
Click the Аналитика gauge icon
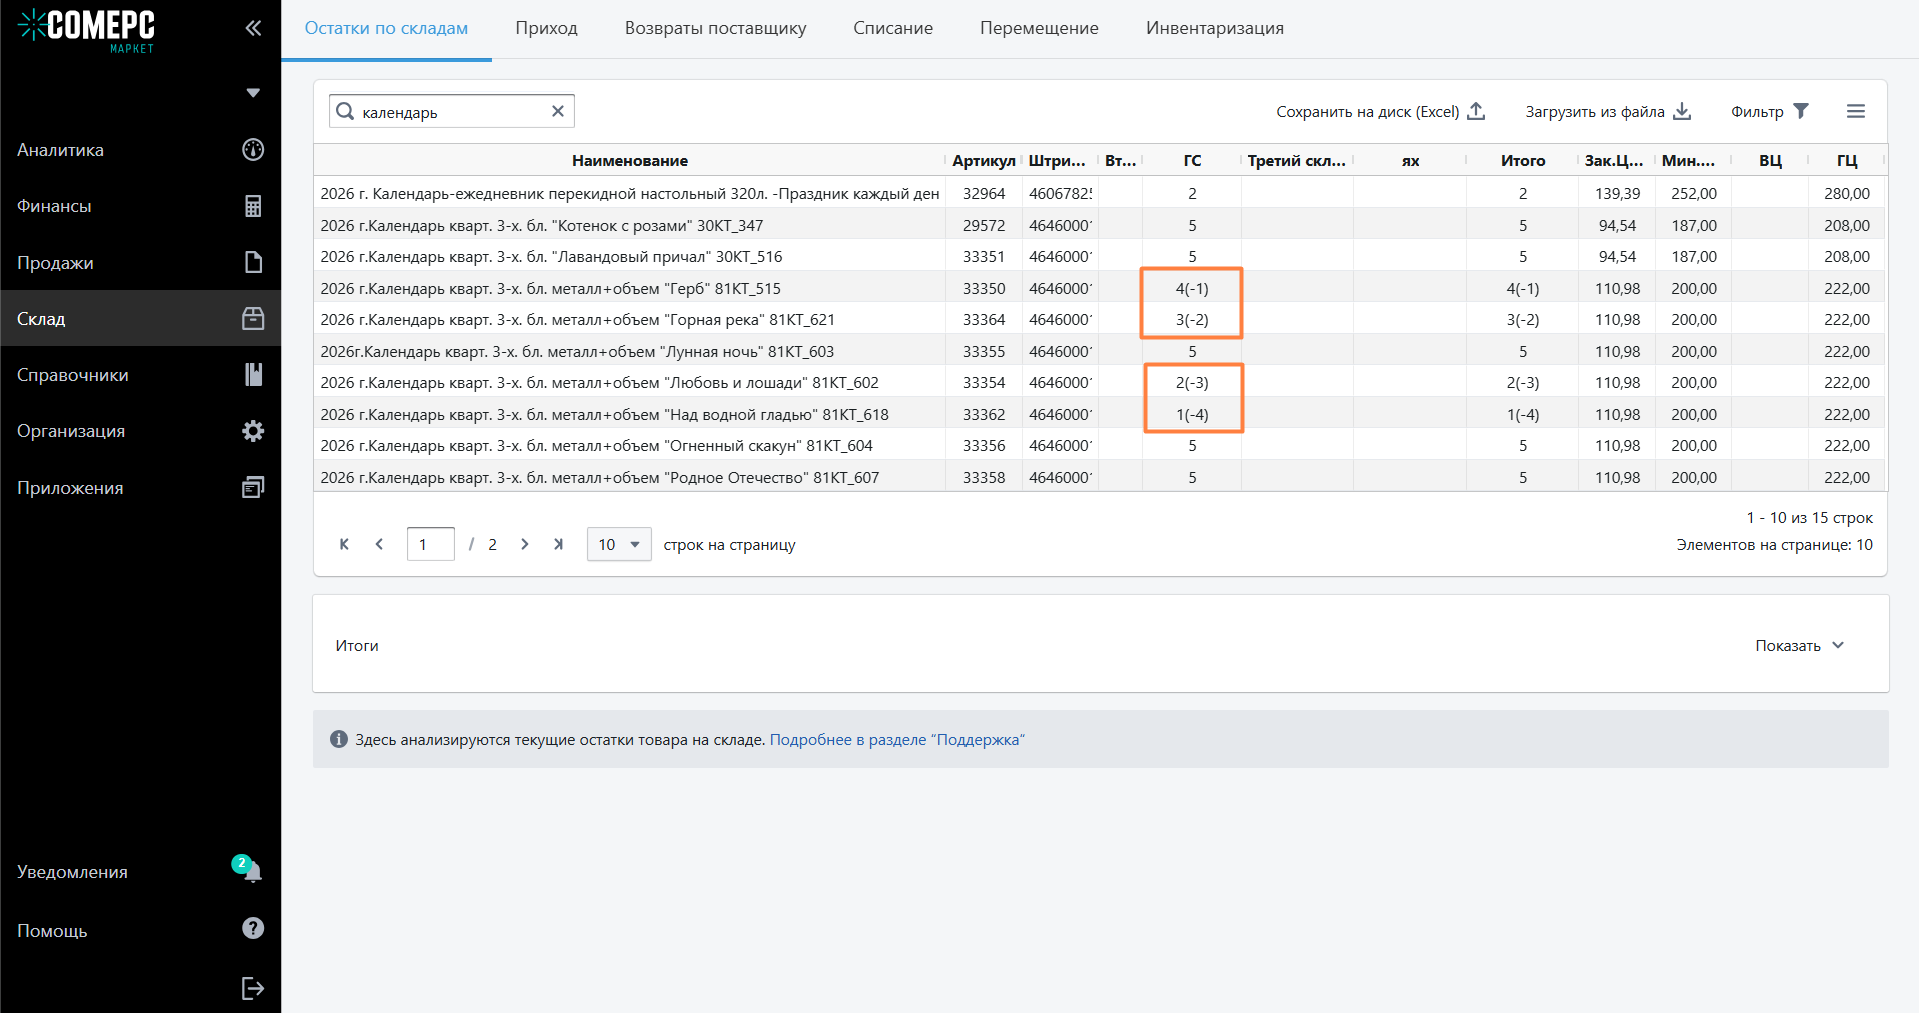pyautogui.click(x=253, y=150)
